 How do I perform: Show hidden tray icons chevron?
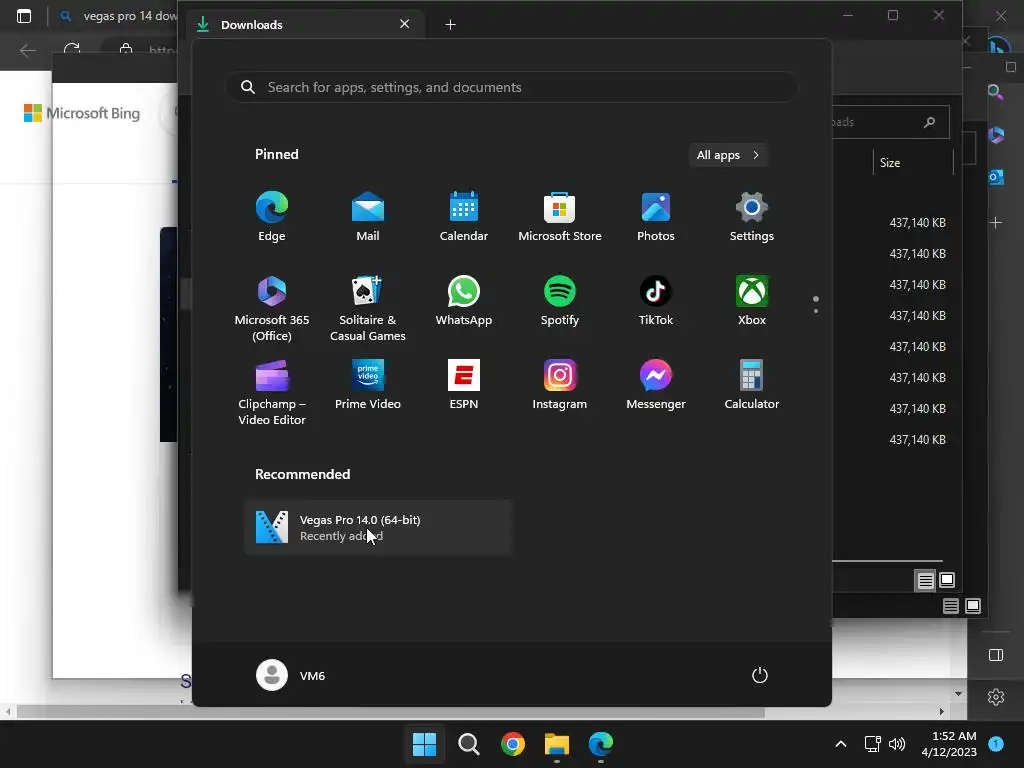[x=841, y=744]
